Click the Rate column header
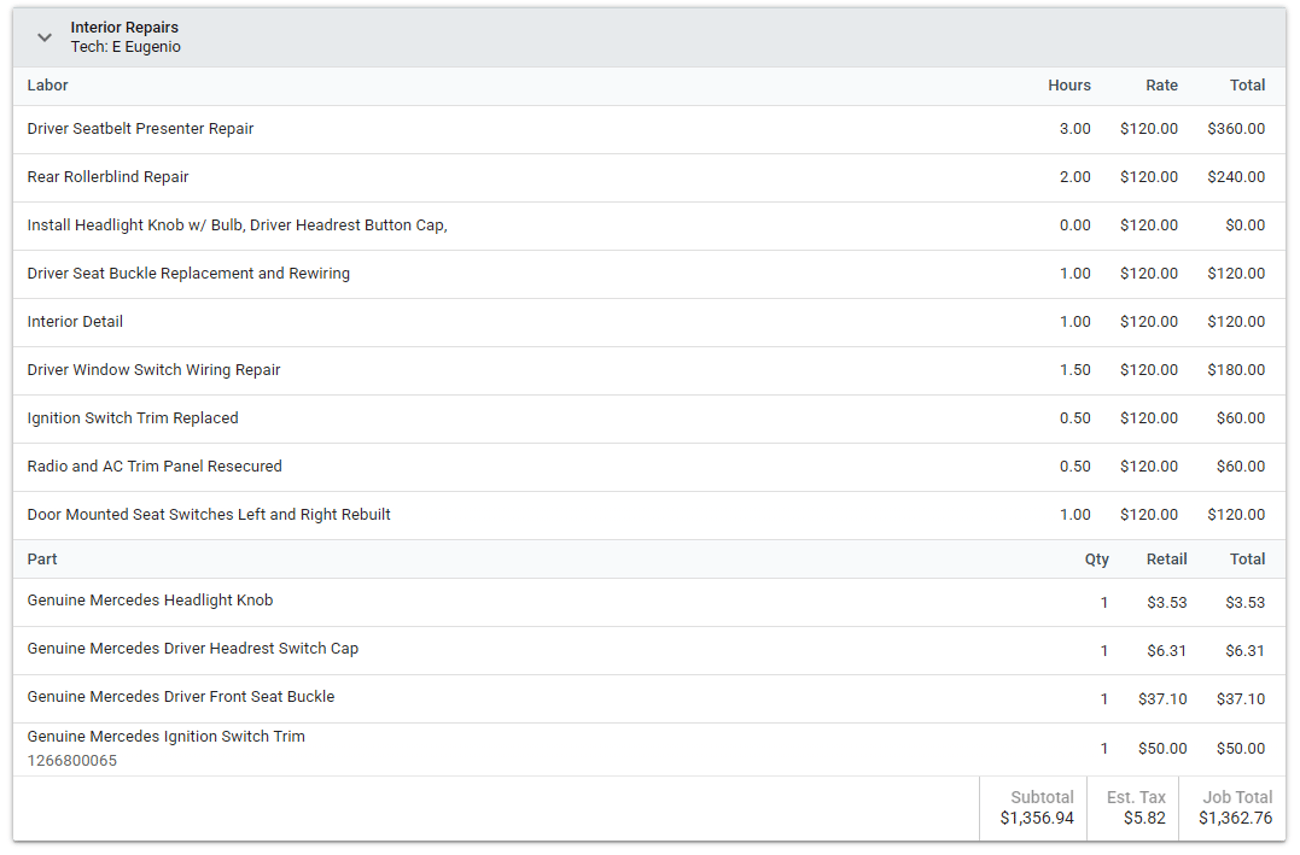Image resolution: width=1300 pixels, height=855 pixels. click(1161, 85)
